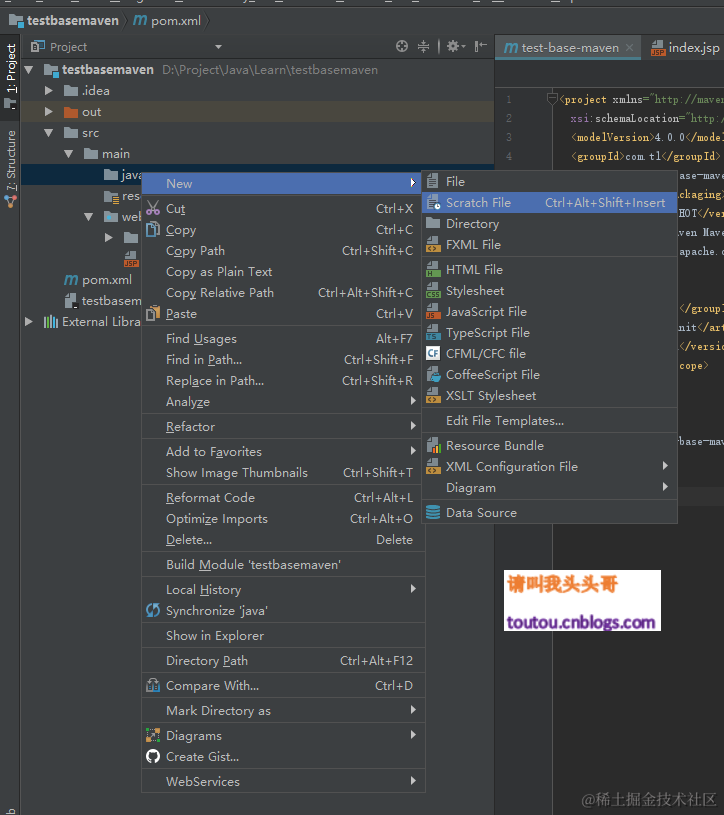
Task: Expand the XML Configuration File submenu arrow
Action: point(665,466)
